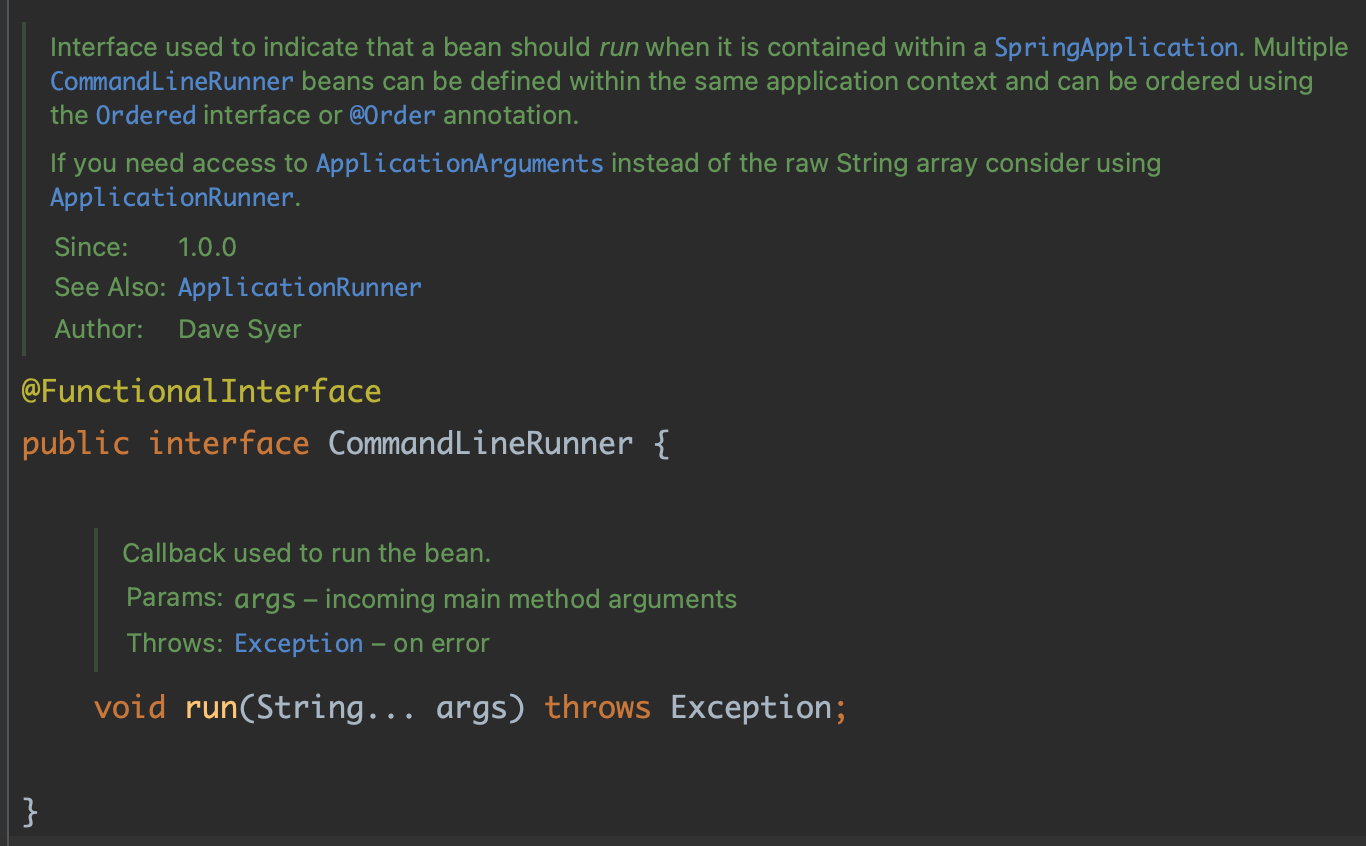
Task: Click the throws keyword in the signature
Action: [597, 708]
